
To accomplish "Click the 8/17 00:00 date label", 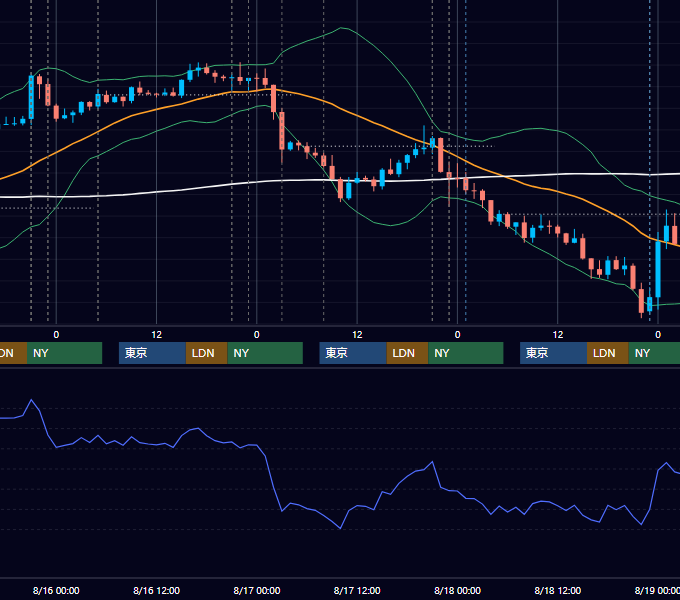I will coord(257,590).
